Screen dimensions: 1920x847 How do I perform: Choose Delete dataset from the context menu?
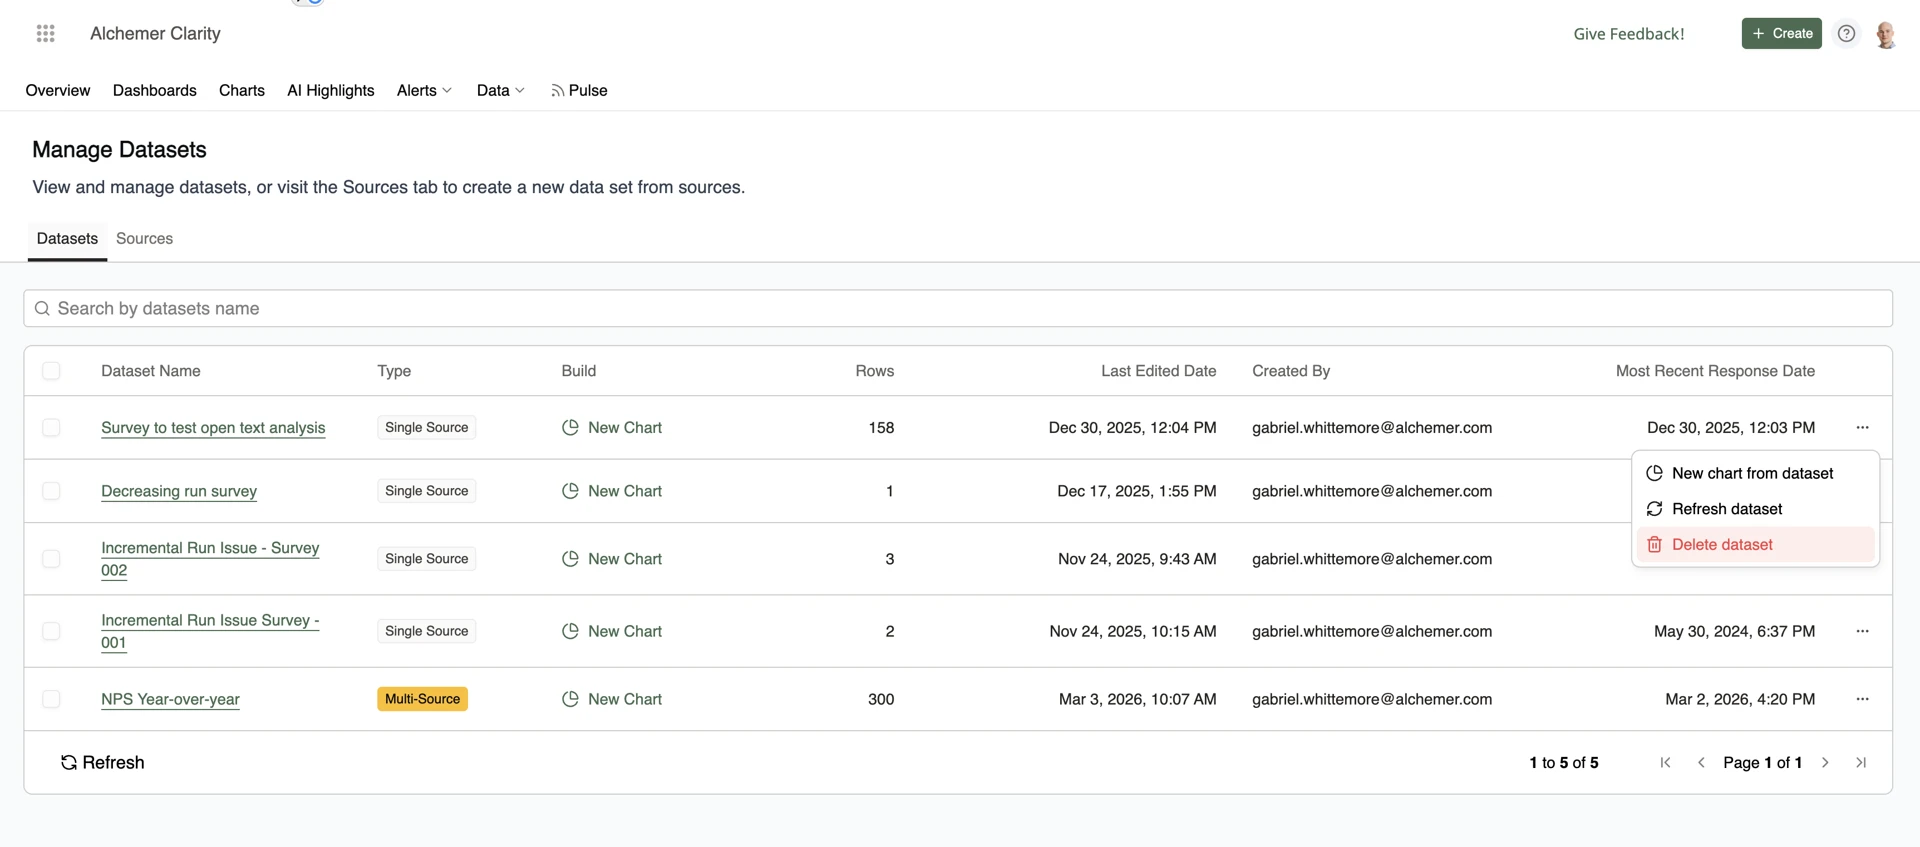coord(1722,544)
